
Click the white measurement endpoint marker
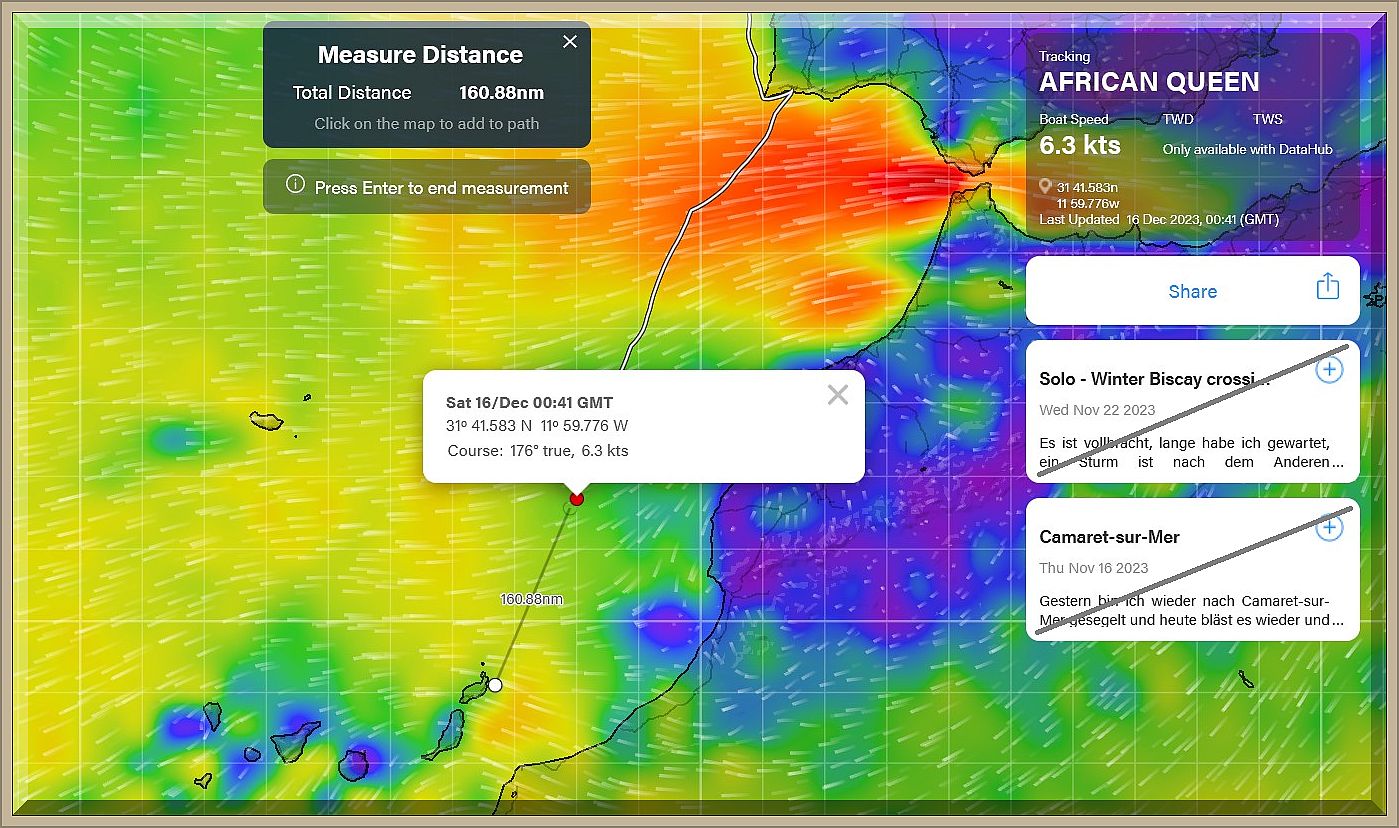[x=494, y=685]
